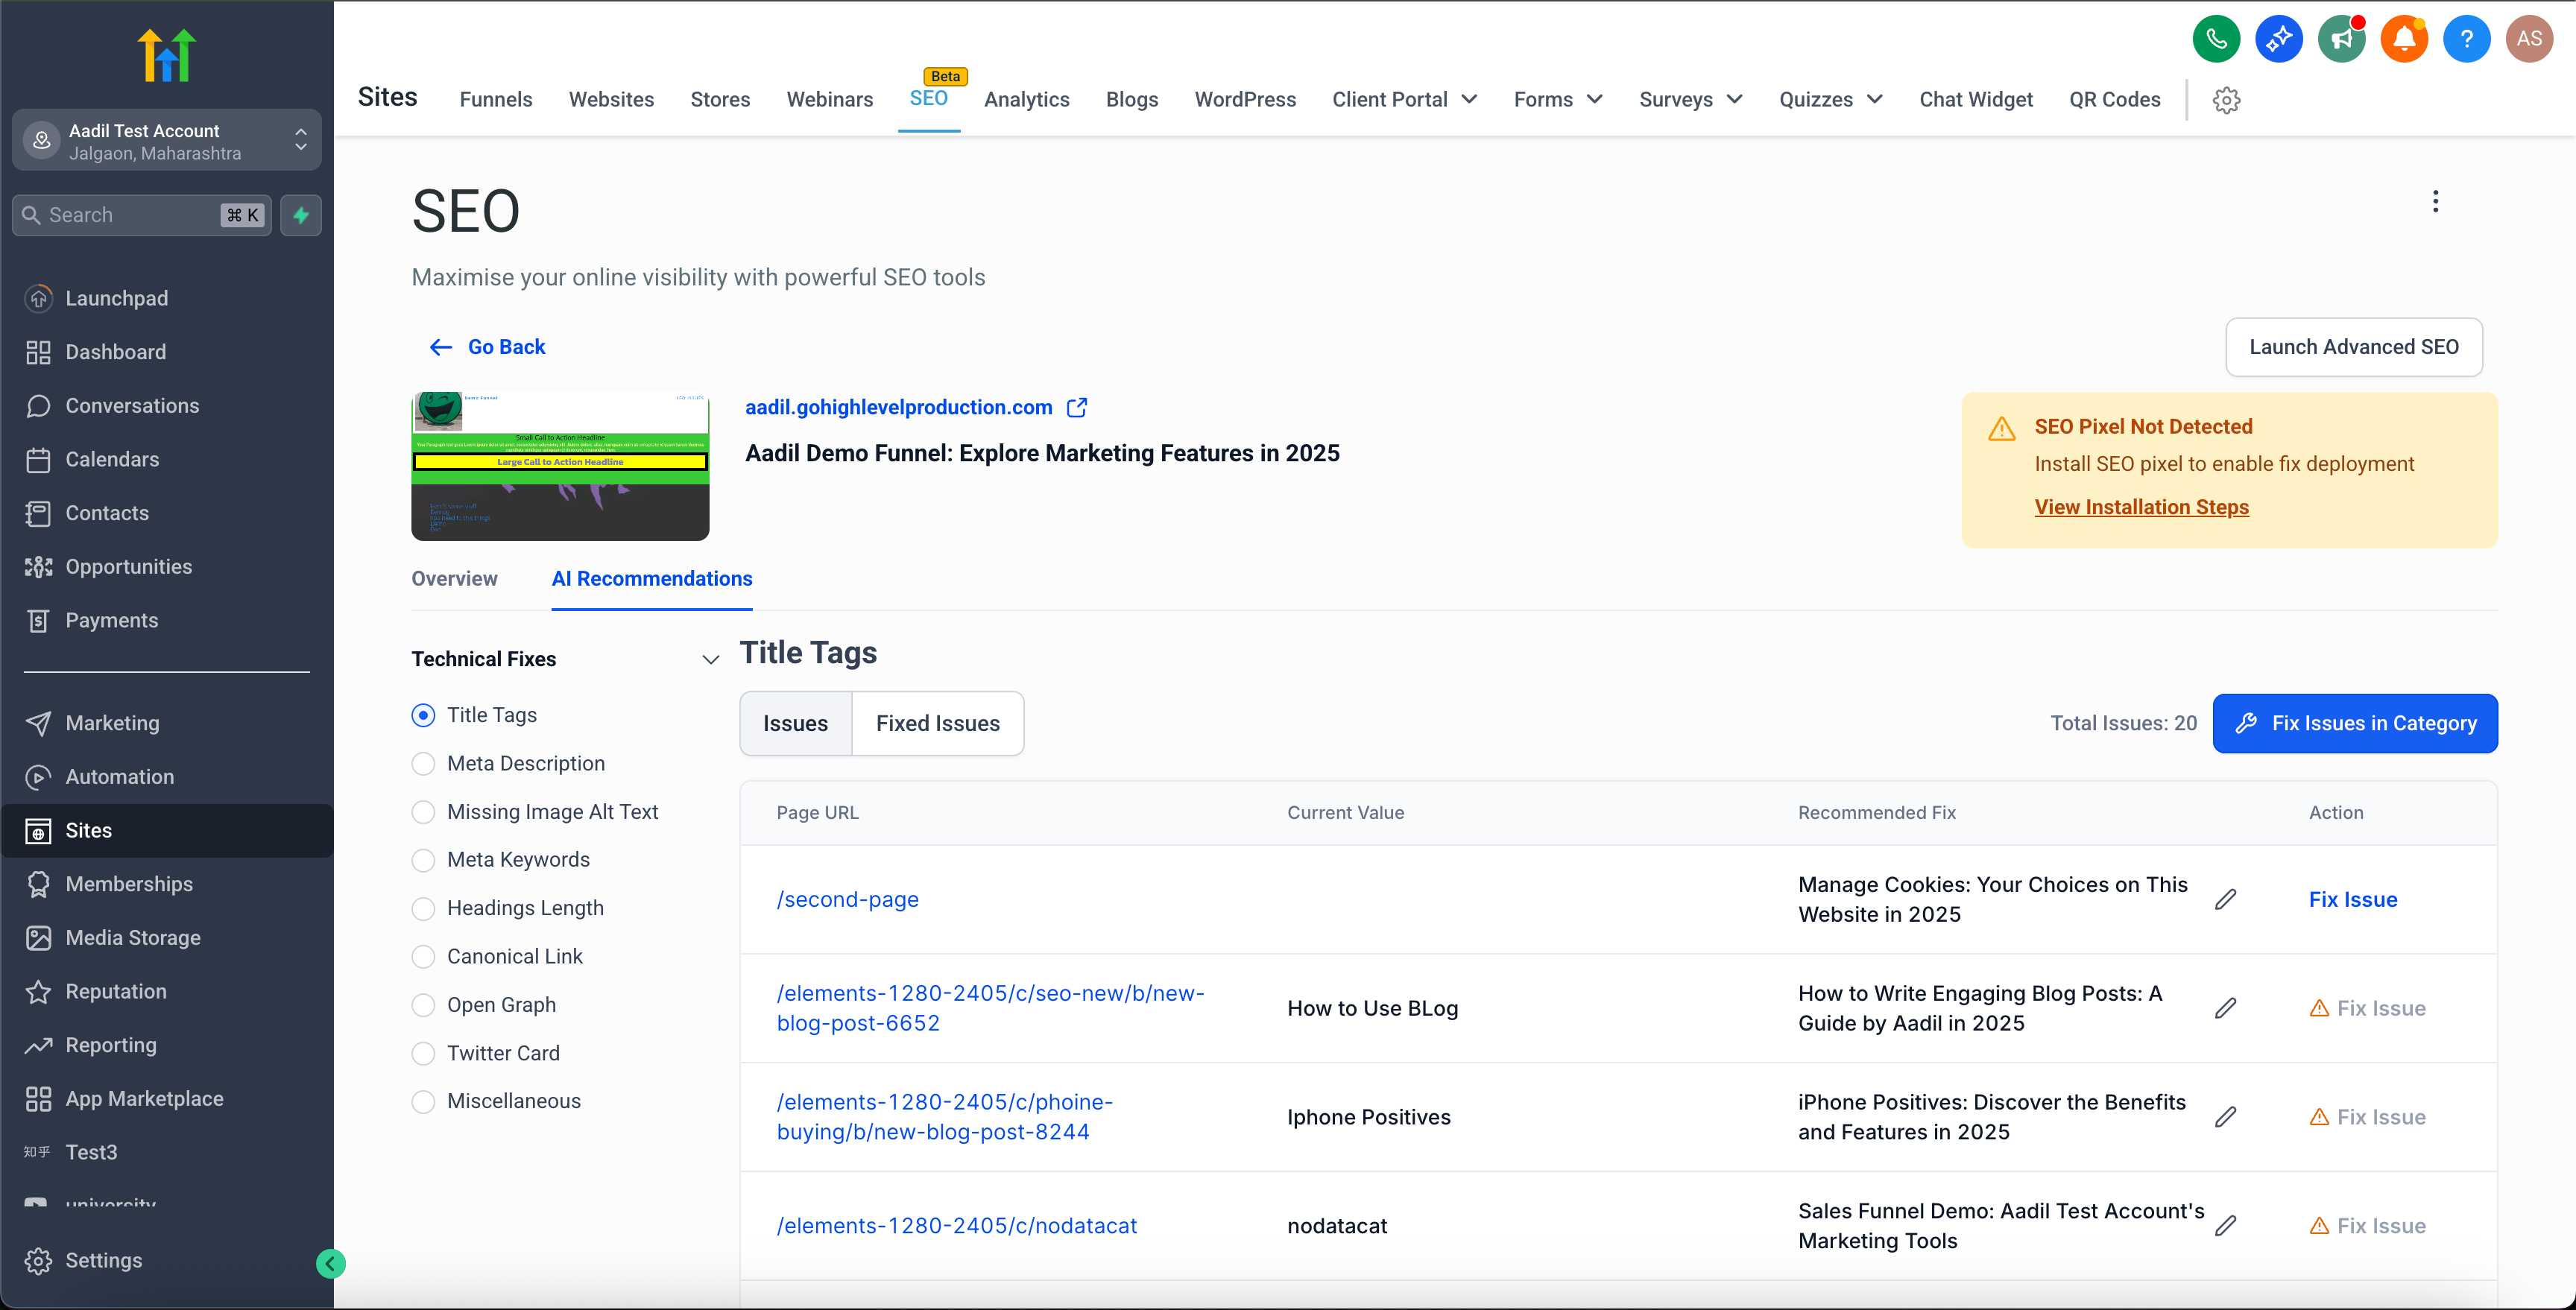
Task: Click the megaphone announcements icon
Action: tap(2340, 40)
